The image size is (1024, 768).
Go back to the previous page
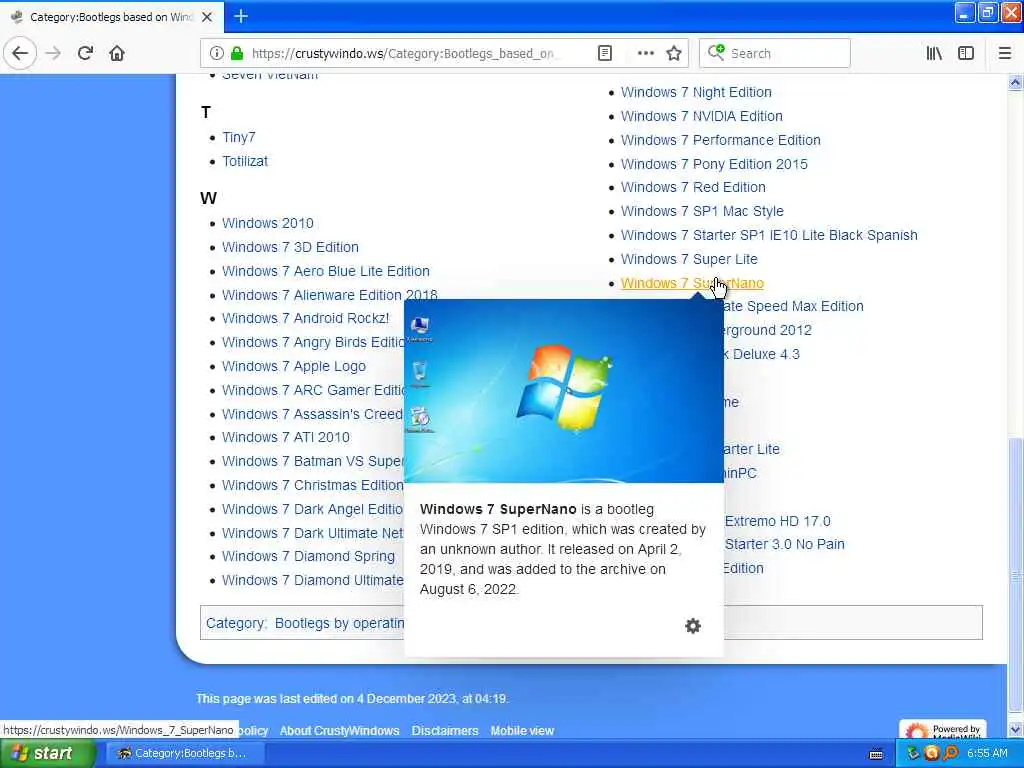pos(20,53)
